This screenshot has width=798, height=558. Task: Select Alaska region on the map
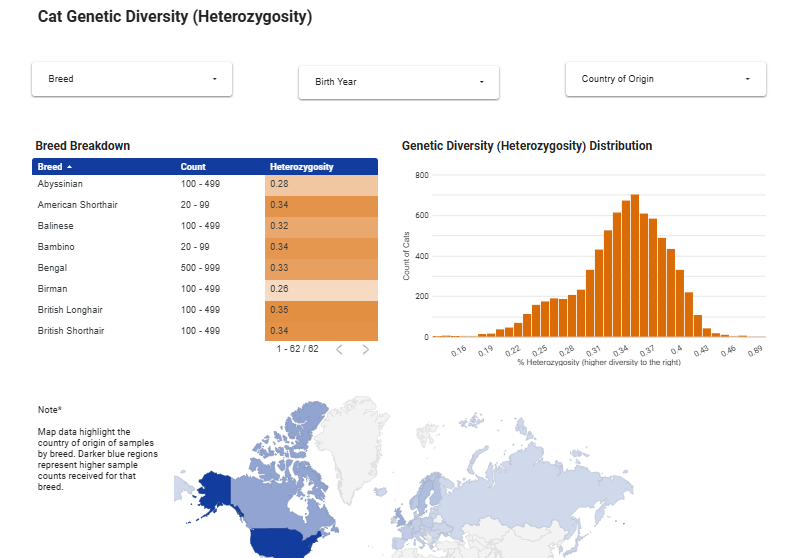pos(212,488)
